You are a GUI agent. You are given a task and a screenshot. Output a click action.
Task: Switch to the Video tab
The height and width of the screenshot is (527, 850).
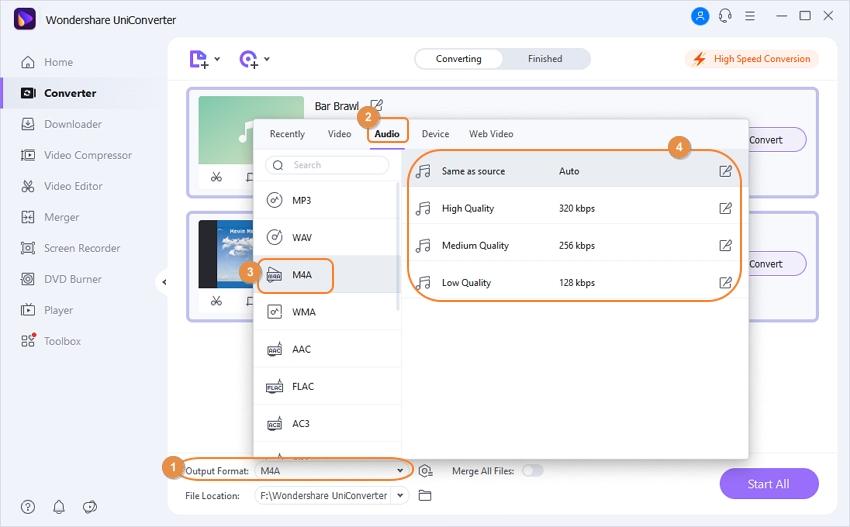click(x=339, y=134)
